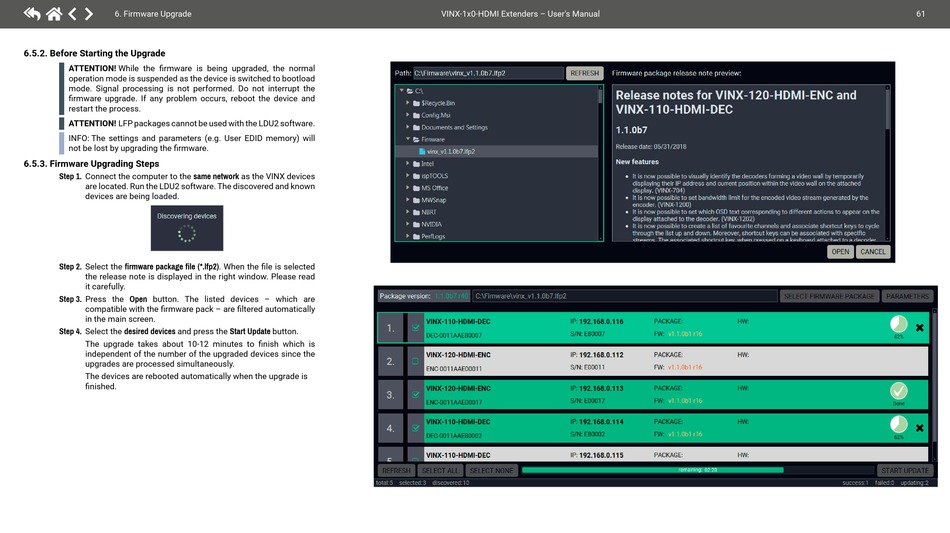Expand the NVIDIA folder node

click(x=408, y=224)
